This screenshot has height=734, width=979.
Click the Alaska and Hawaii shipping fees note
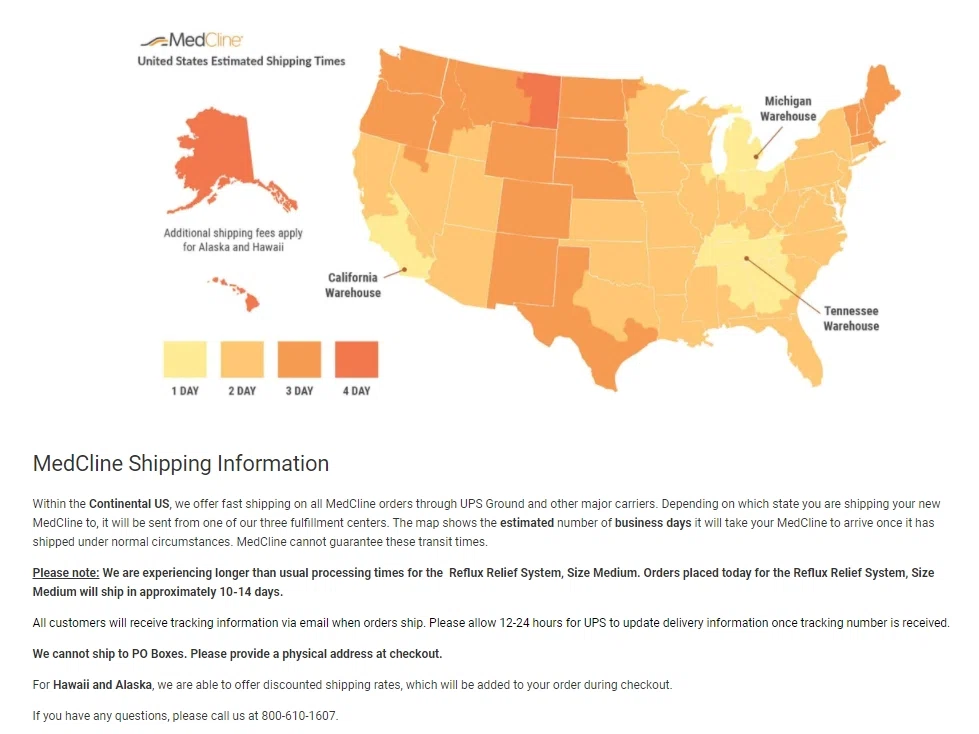coord(233,240)
